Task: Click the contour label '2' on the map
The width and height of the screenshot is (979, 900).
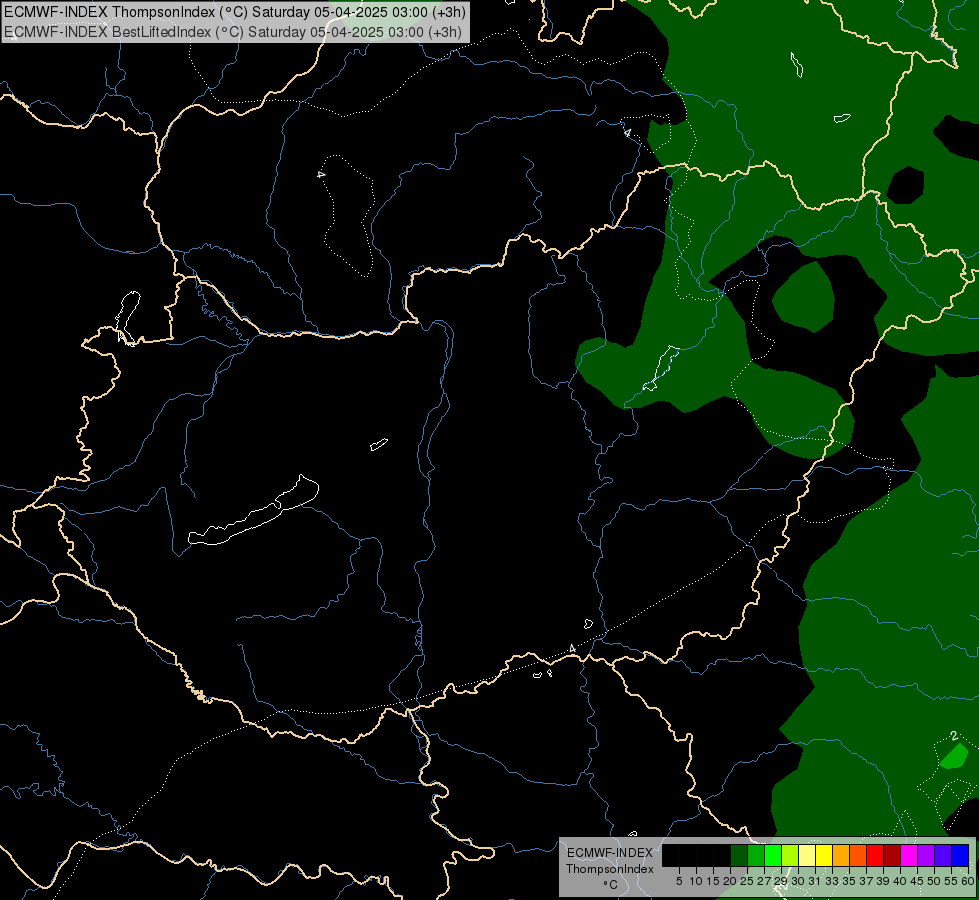Action: click(954, 736)
